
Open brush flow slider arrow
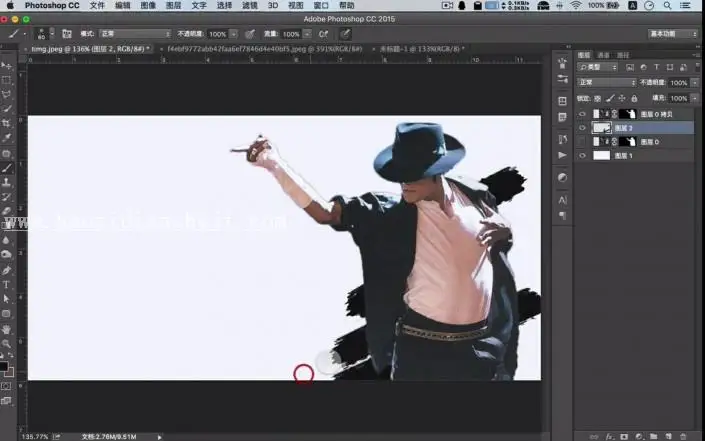[x=307, y=34]
